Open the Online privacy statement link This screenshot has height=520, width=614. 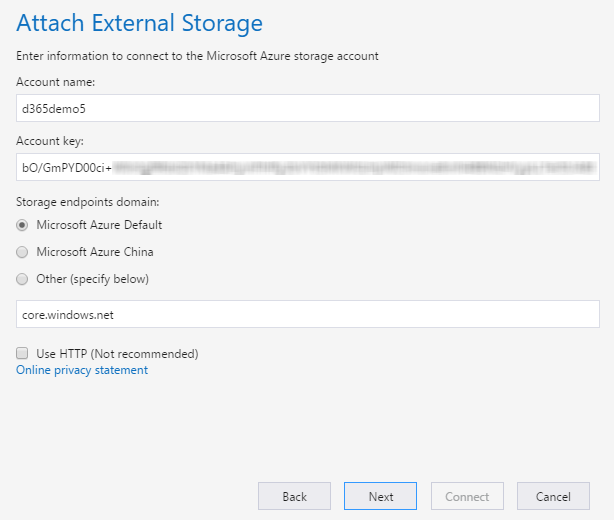[x=82, y=370]
